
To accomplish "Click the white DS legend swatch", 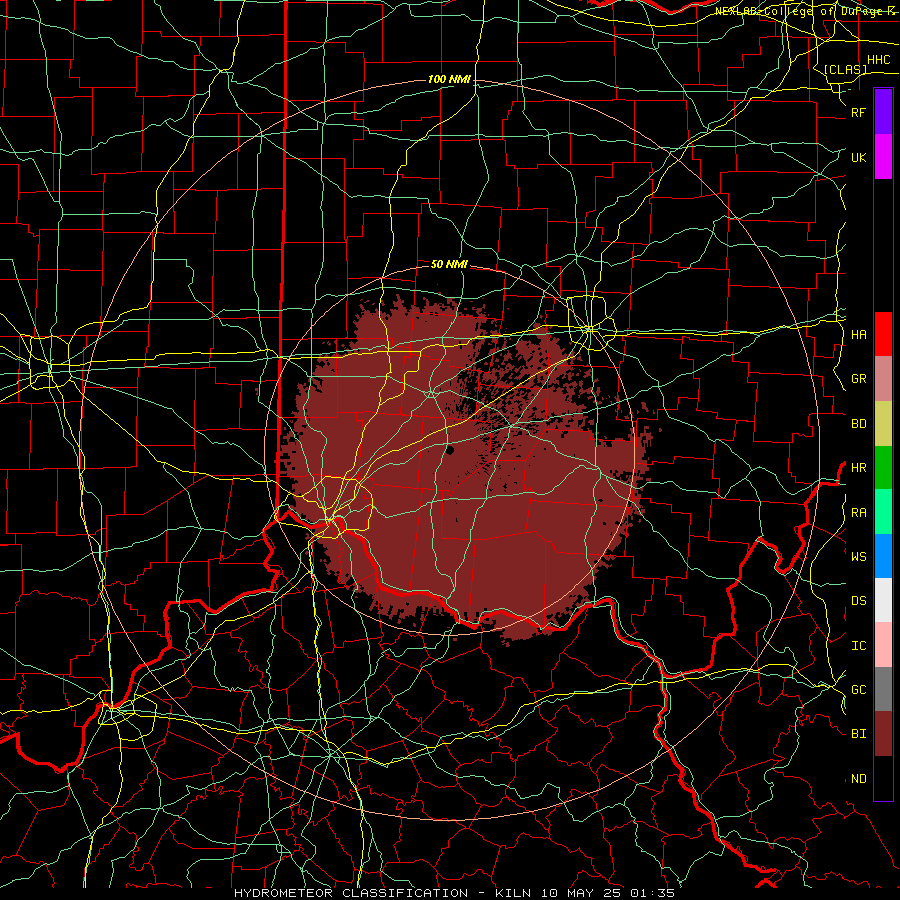I will point(883,600).
